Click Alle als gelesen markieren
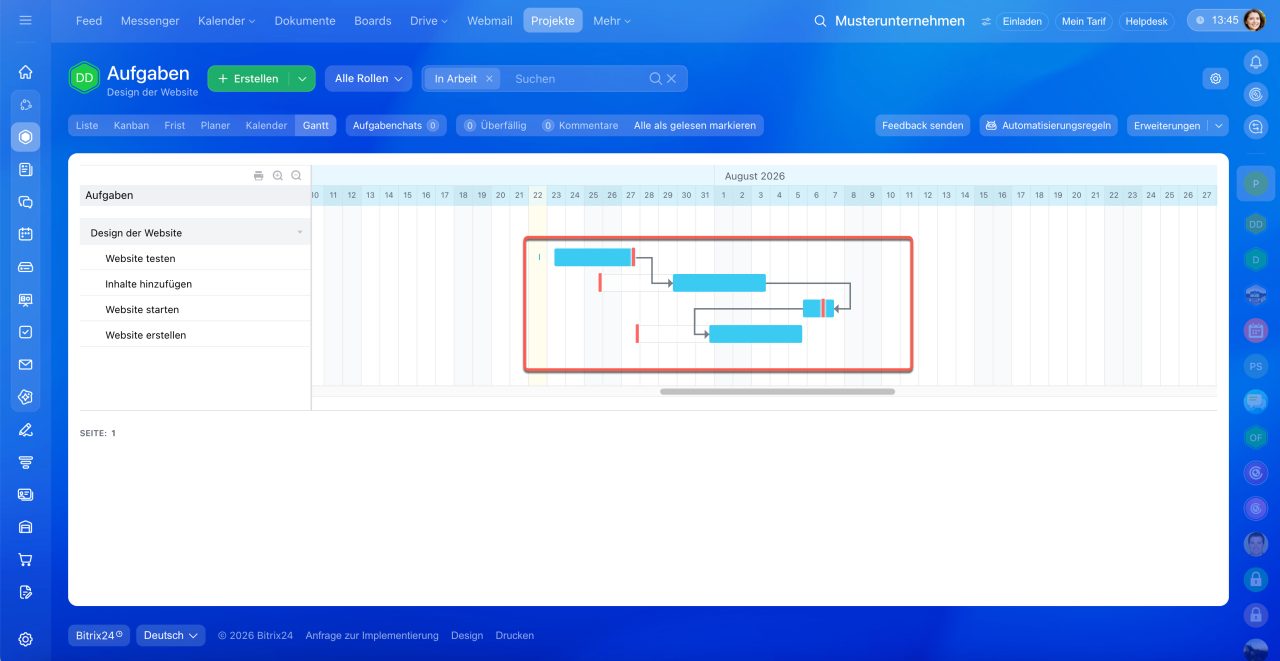 695,125
